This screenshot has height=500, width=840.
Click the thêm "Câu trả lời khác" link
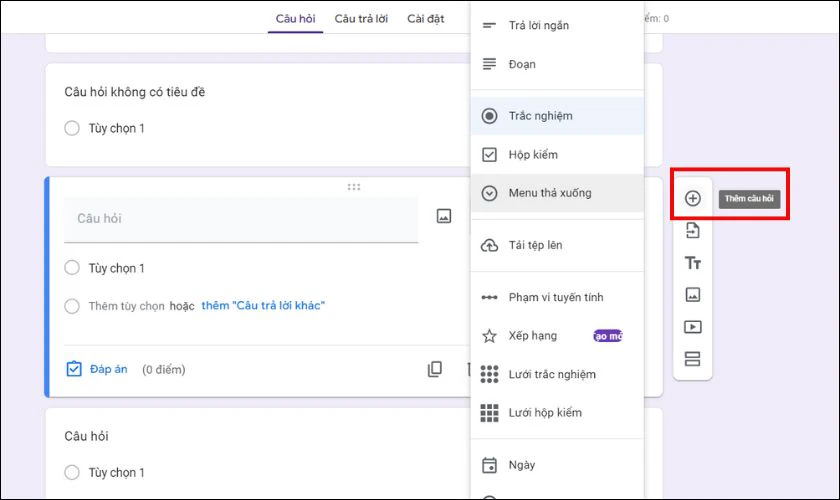(x=263, y=305)
